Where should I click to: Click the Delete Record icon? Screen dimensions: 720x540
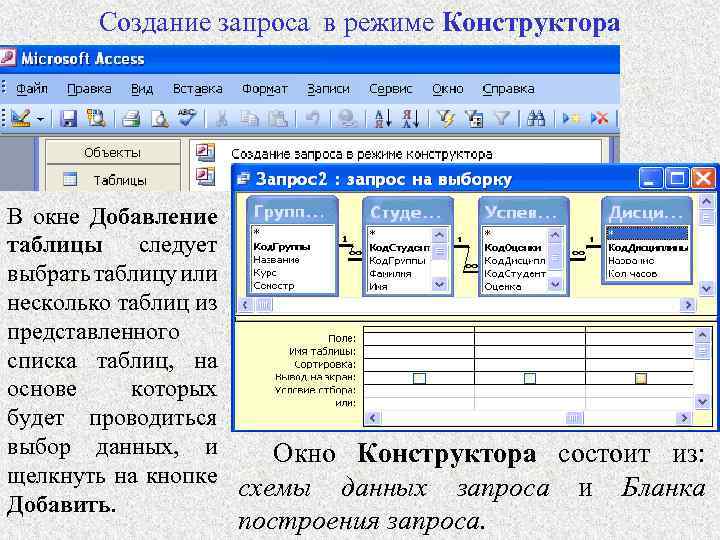coord(599,119)
